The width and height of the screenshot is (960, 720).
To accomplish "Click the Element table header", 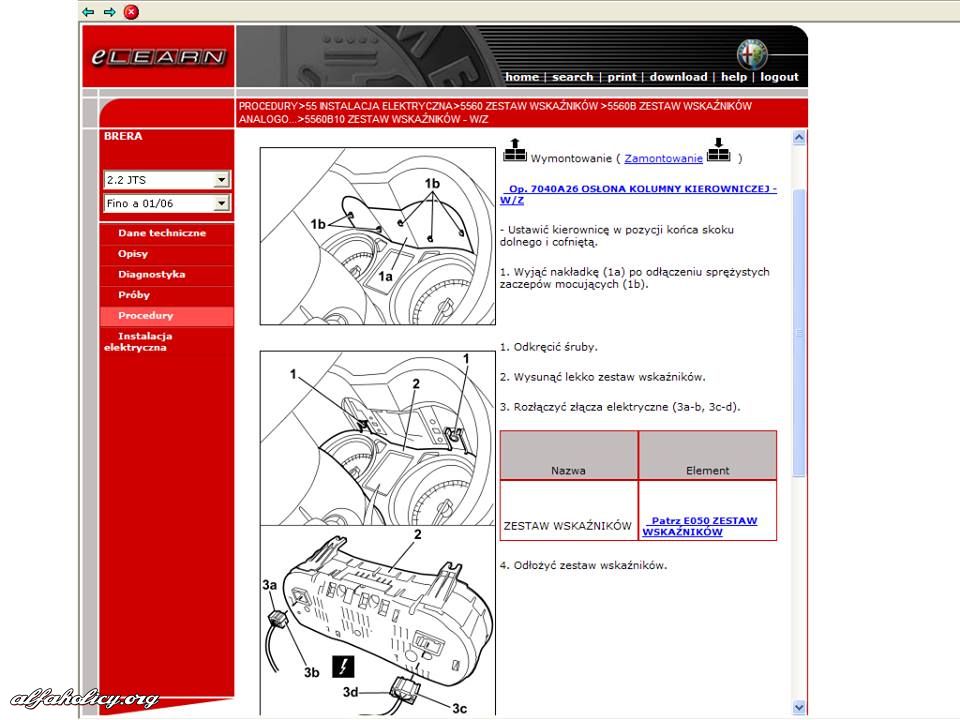I will point(708,456).
